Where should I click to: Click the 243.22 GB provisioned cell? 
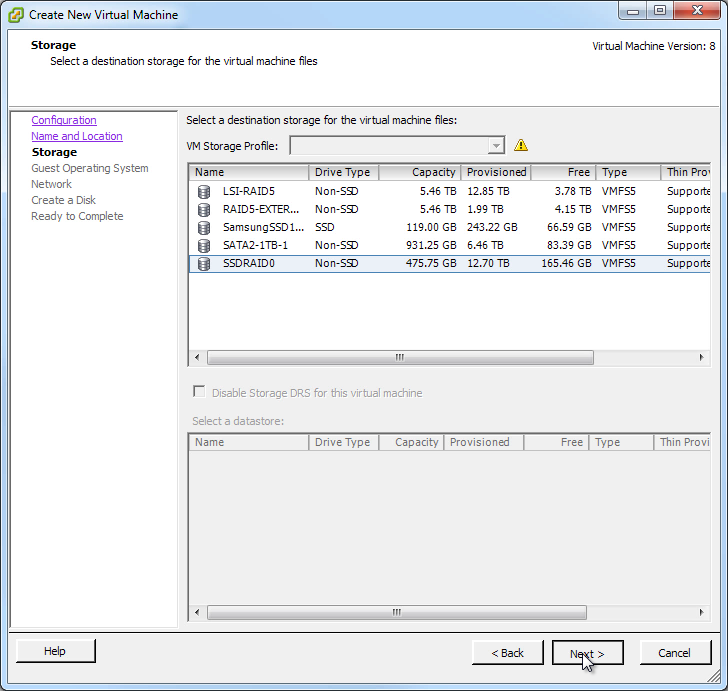[x=492, y=228]
